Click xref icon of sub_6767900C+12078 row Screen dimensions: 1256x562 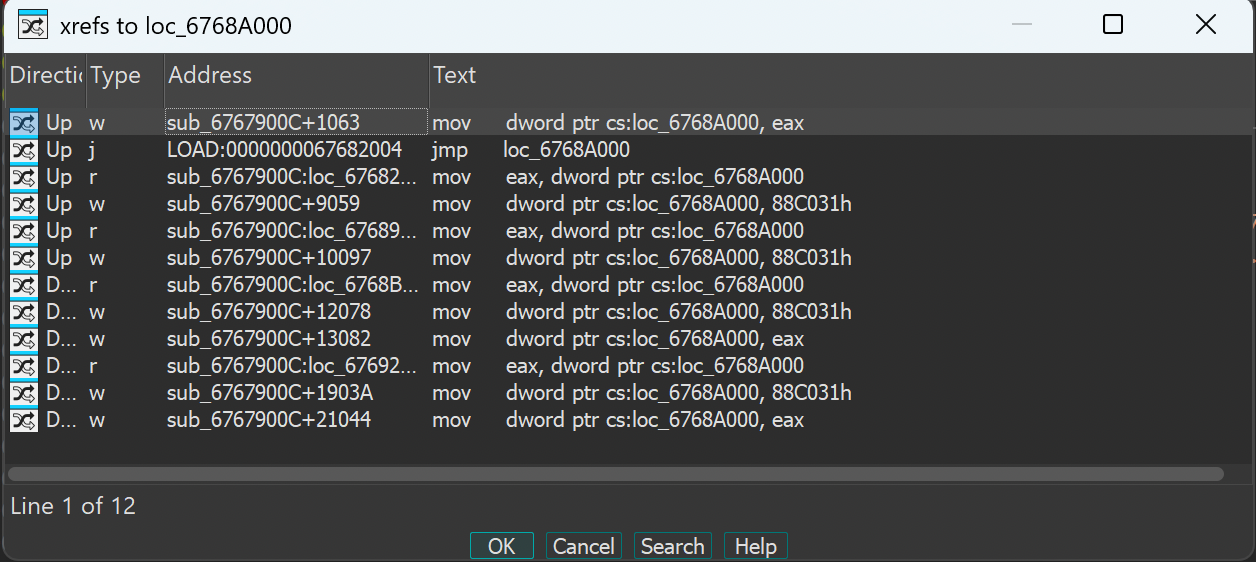click(24, 312)
